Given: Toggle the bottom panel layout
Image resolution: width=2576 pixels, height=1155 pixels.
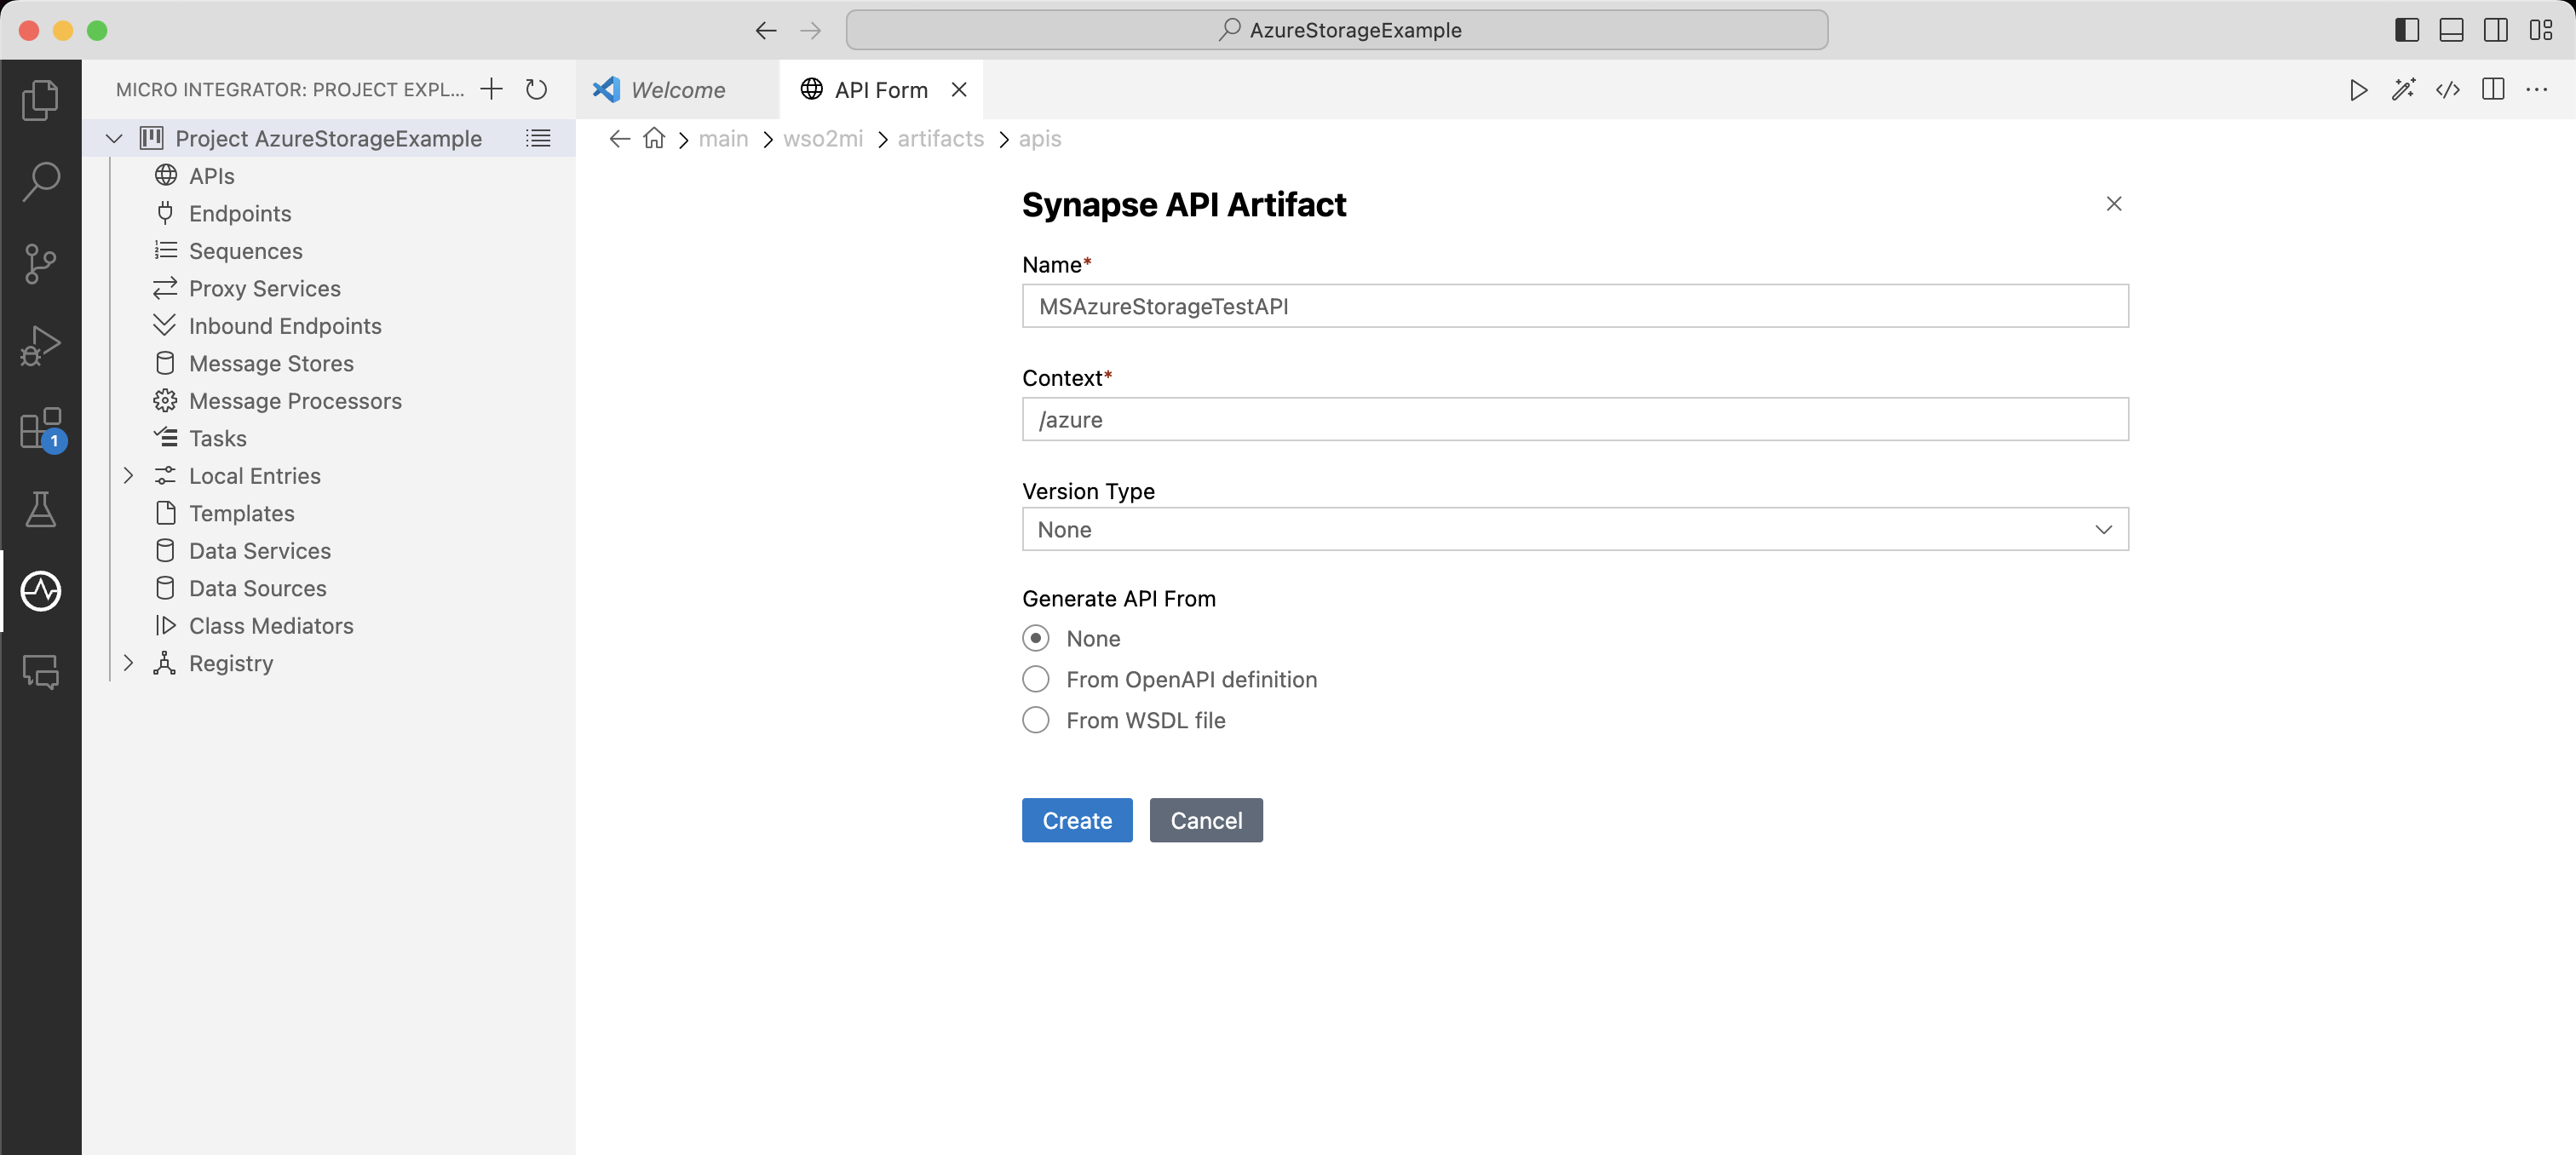Looking at the screenshot, I should (2451, 30).
